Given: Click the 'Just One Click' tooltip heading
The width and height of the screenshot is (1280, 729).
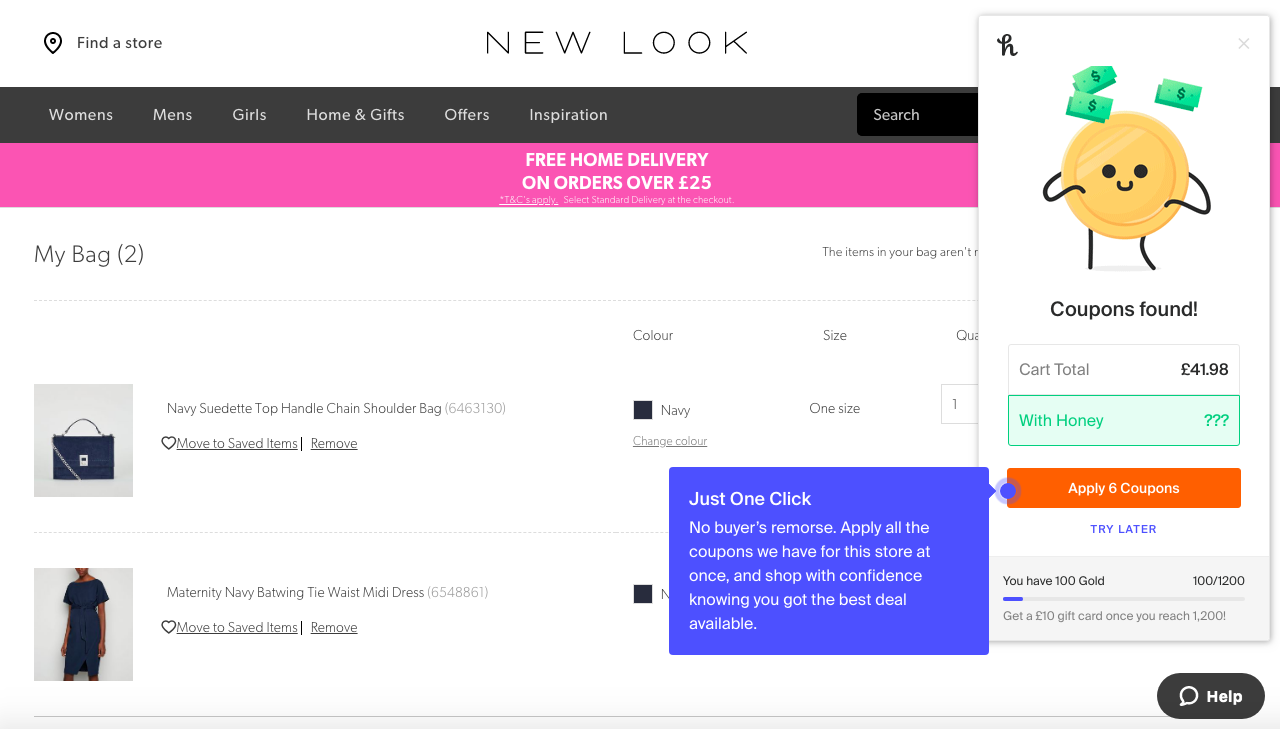Looking at the screenshot, I should click(750, 499).
